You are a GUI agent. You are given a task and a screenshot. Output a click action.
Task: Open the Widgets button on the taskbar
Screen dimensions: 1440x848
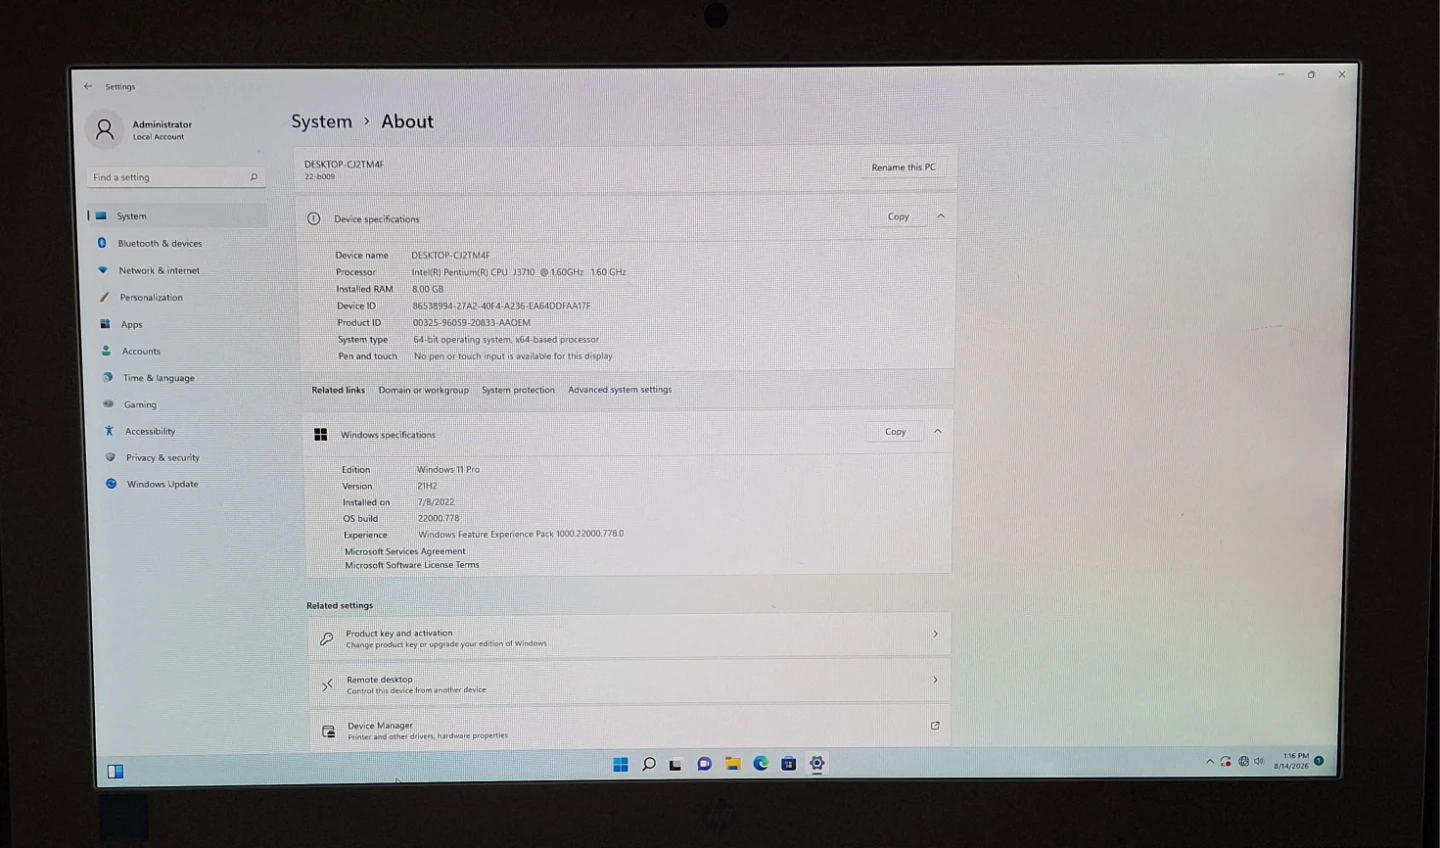(116, 771)
